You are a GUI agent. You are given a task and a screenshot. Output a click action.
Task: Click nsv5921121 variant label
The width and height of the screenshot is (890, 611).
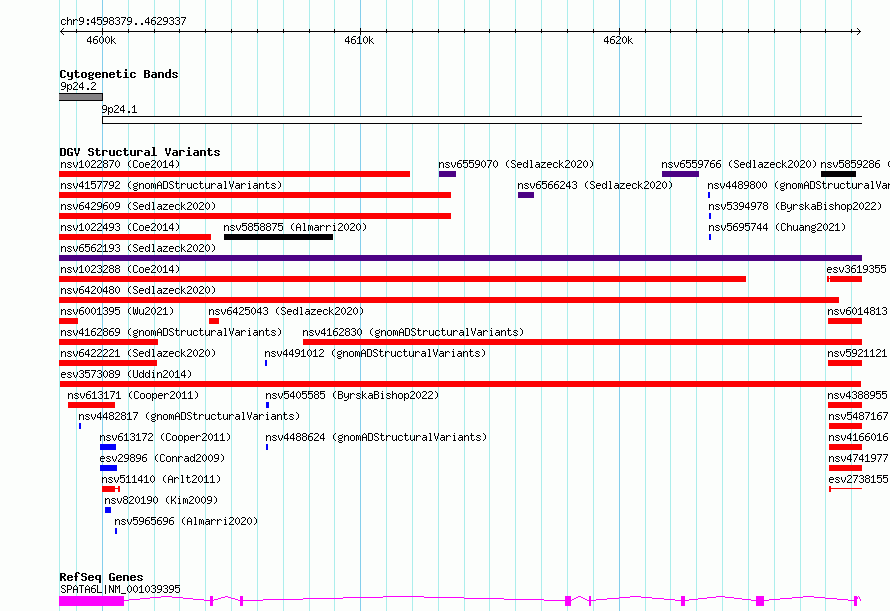(857, 353)
